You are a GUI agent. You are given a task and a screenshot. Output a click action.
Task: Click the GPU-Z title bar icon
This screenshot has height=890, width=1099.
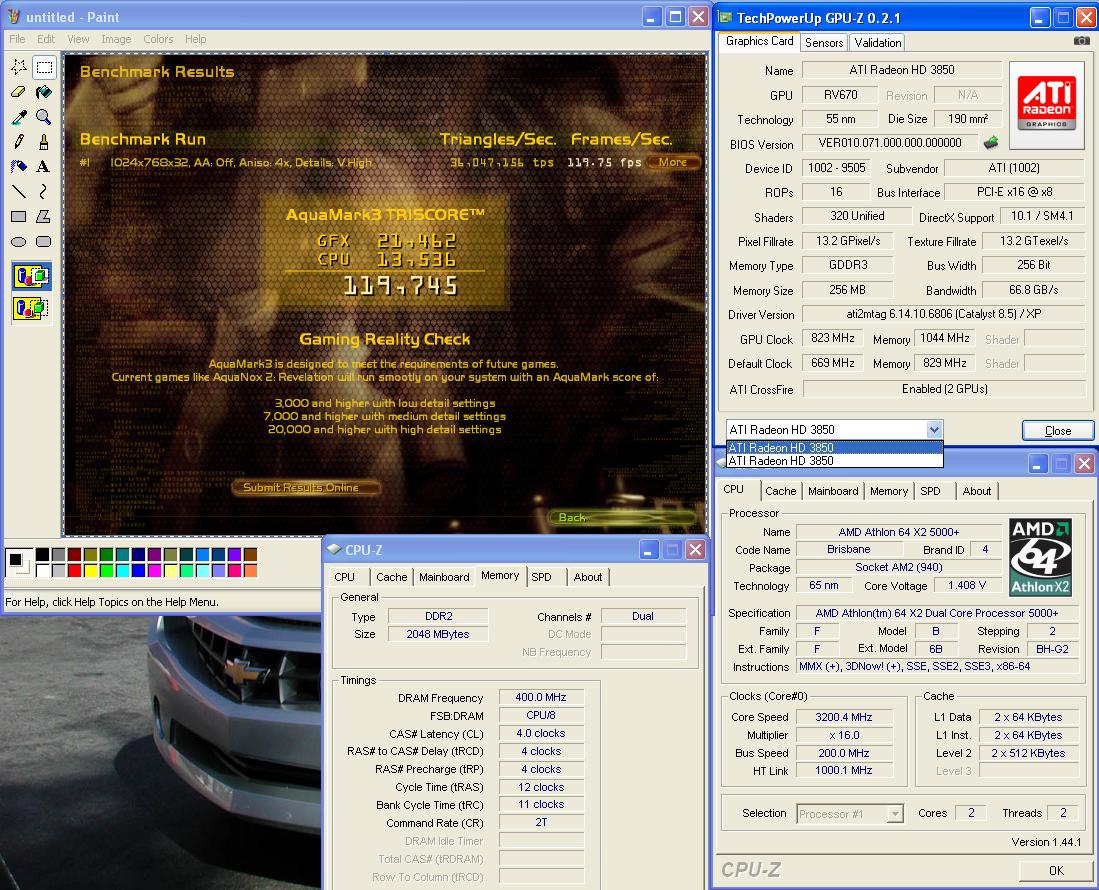[725, 18]
